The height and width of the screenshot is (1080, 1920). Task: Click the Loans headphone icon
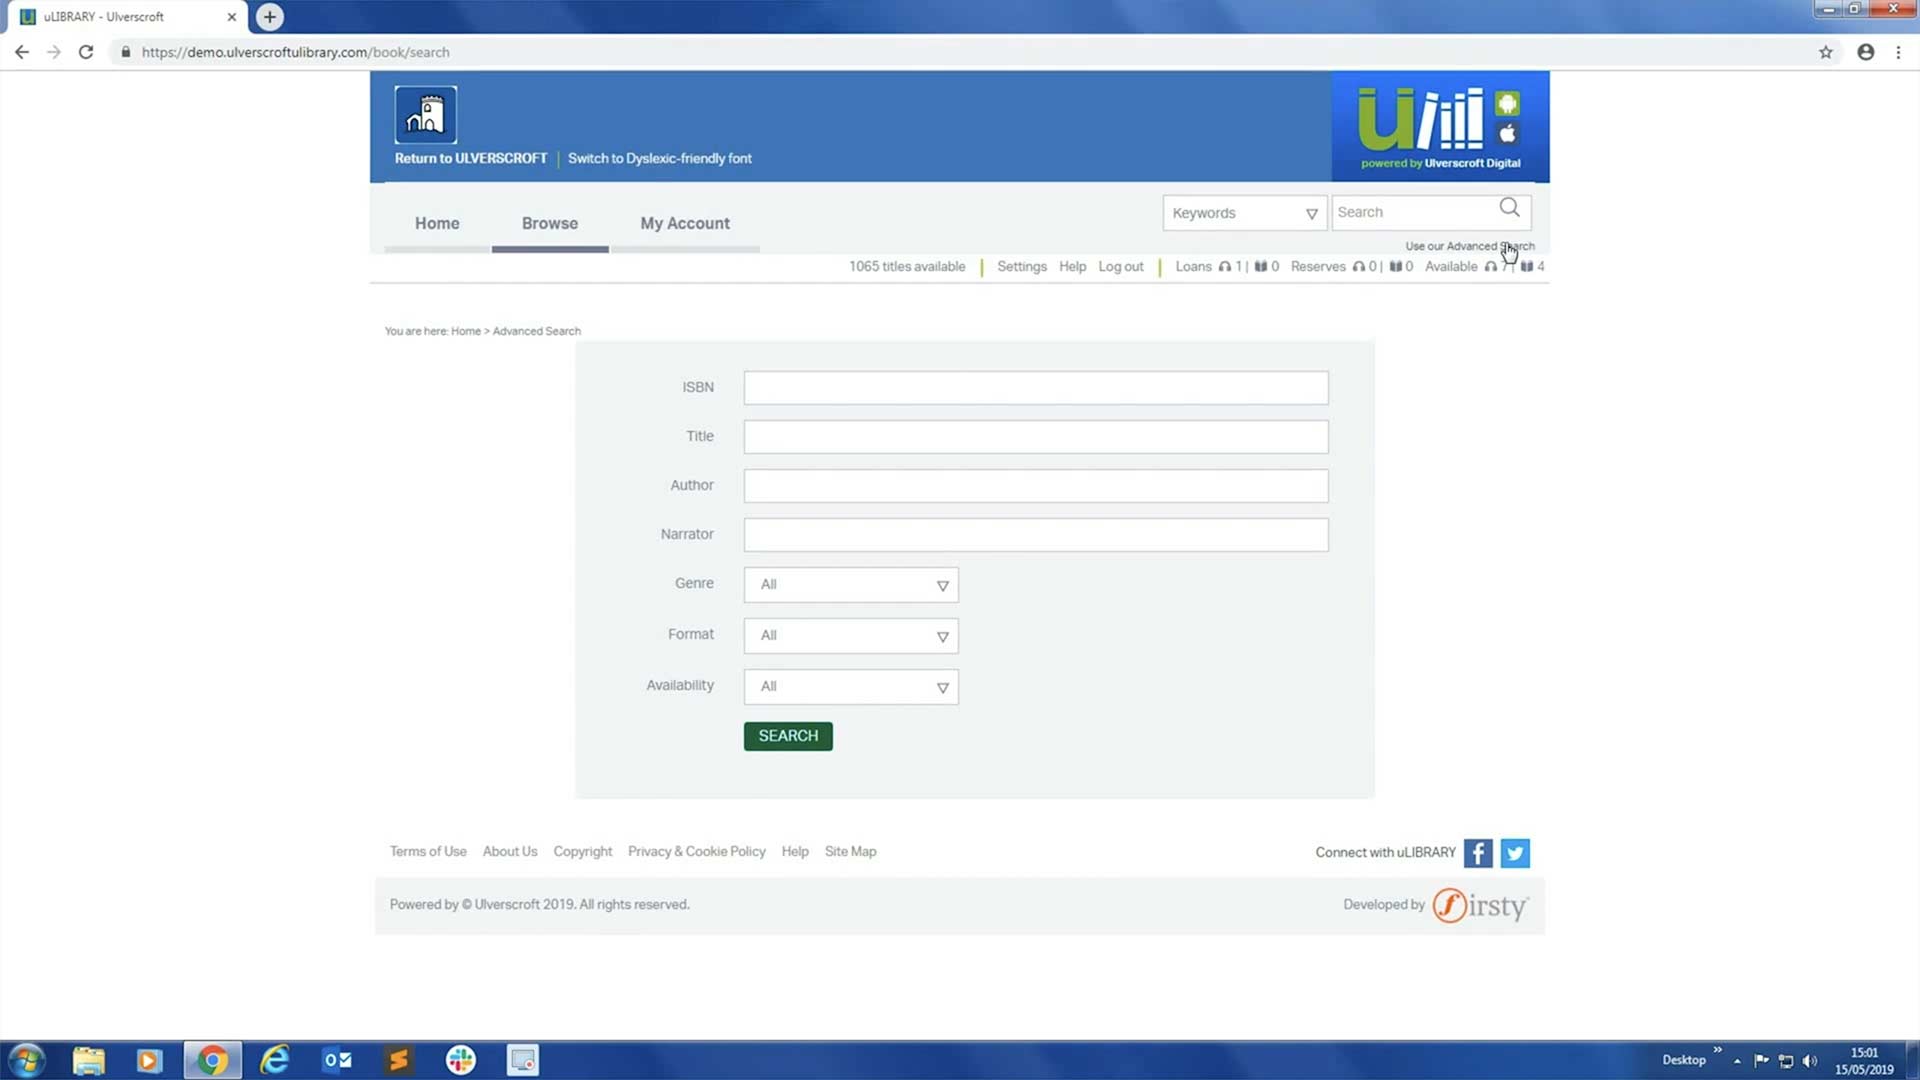(x=1222, y=266)
